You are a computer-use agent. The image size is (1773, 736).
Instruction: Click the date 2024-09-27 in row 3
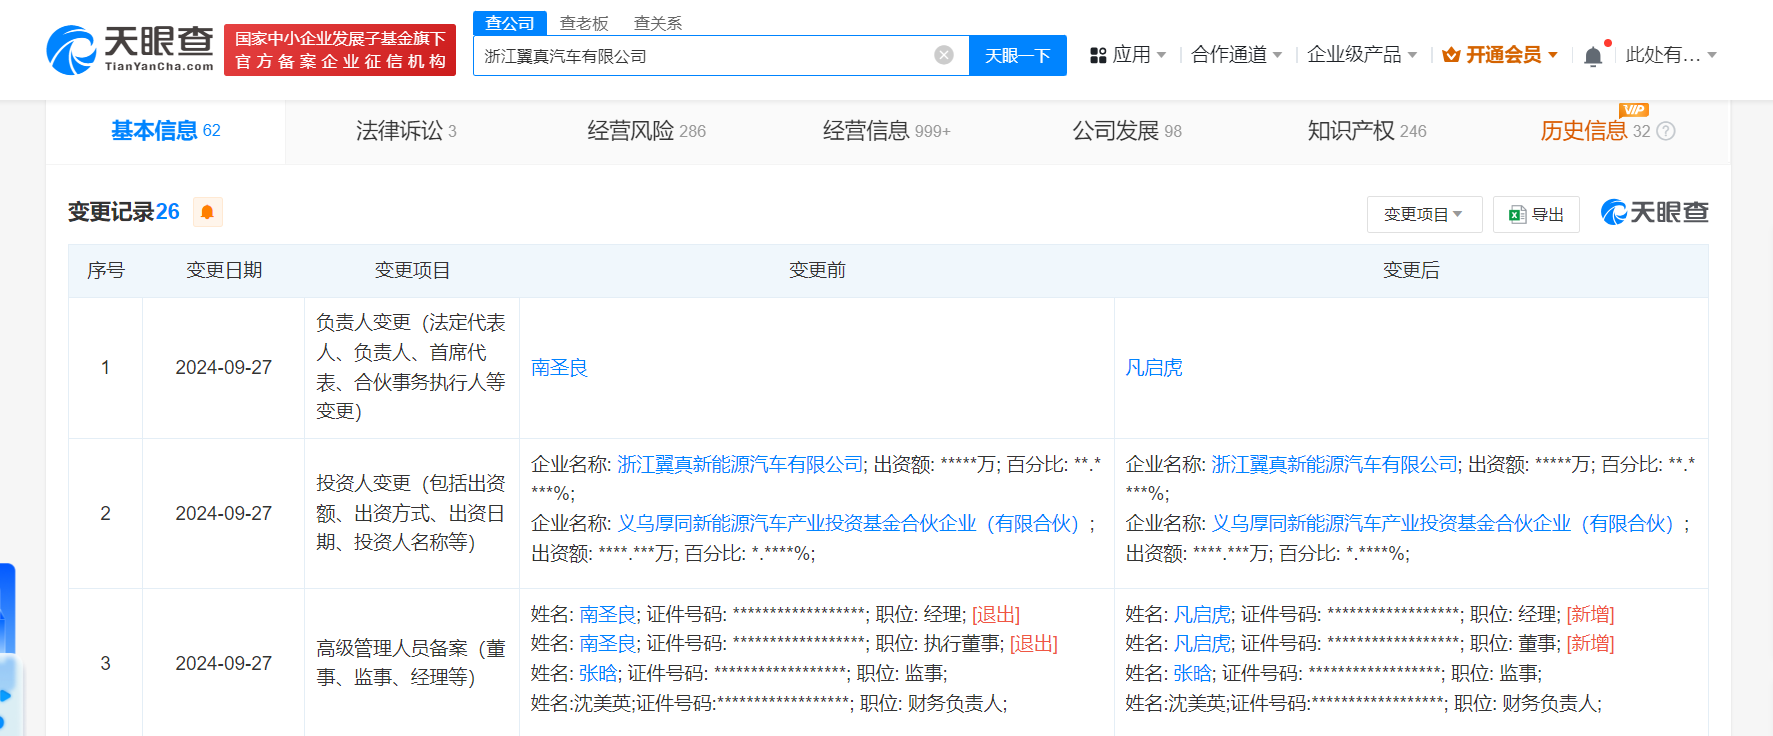(x=224, y=664)
